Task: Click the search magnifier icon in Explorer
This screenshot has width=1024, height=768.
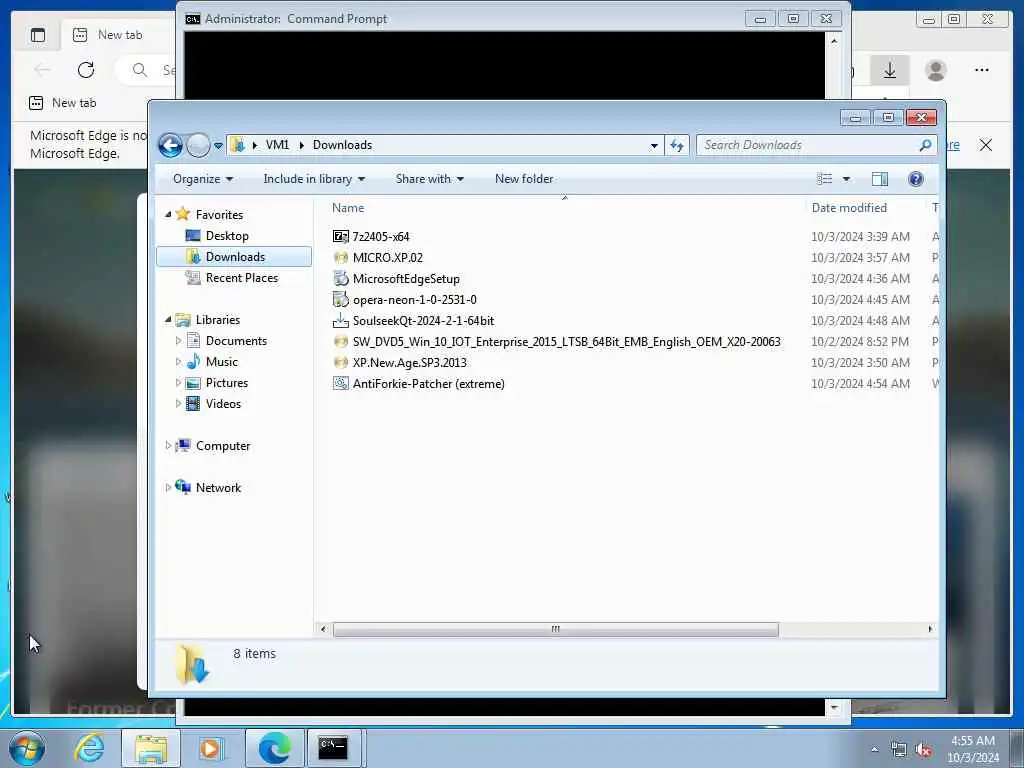Action: point(925,145)
